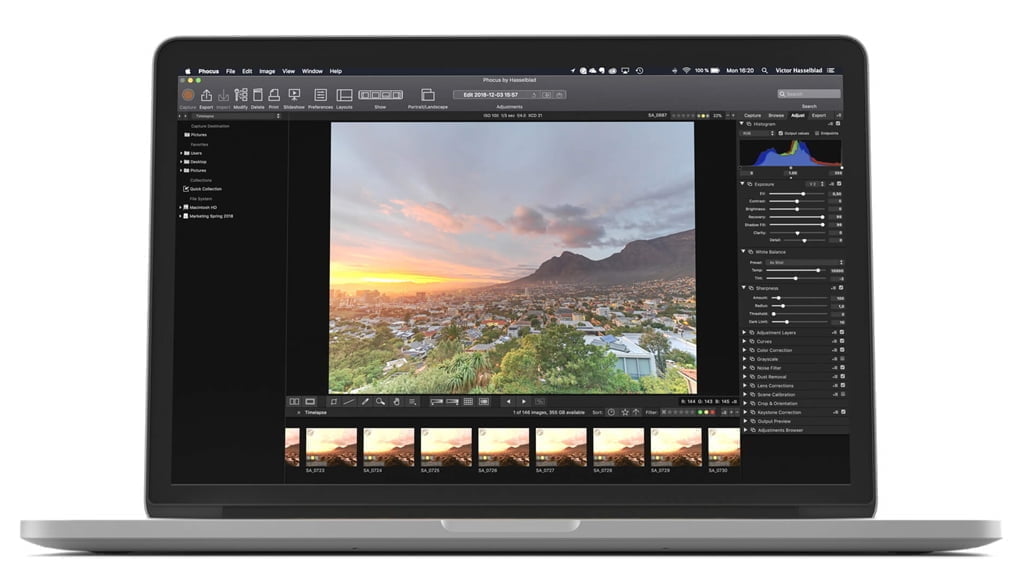The width and height of the screenshot is (1024, 586).
Task: Switch to the Capture tab
Action: pos(752,116)
